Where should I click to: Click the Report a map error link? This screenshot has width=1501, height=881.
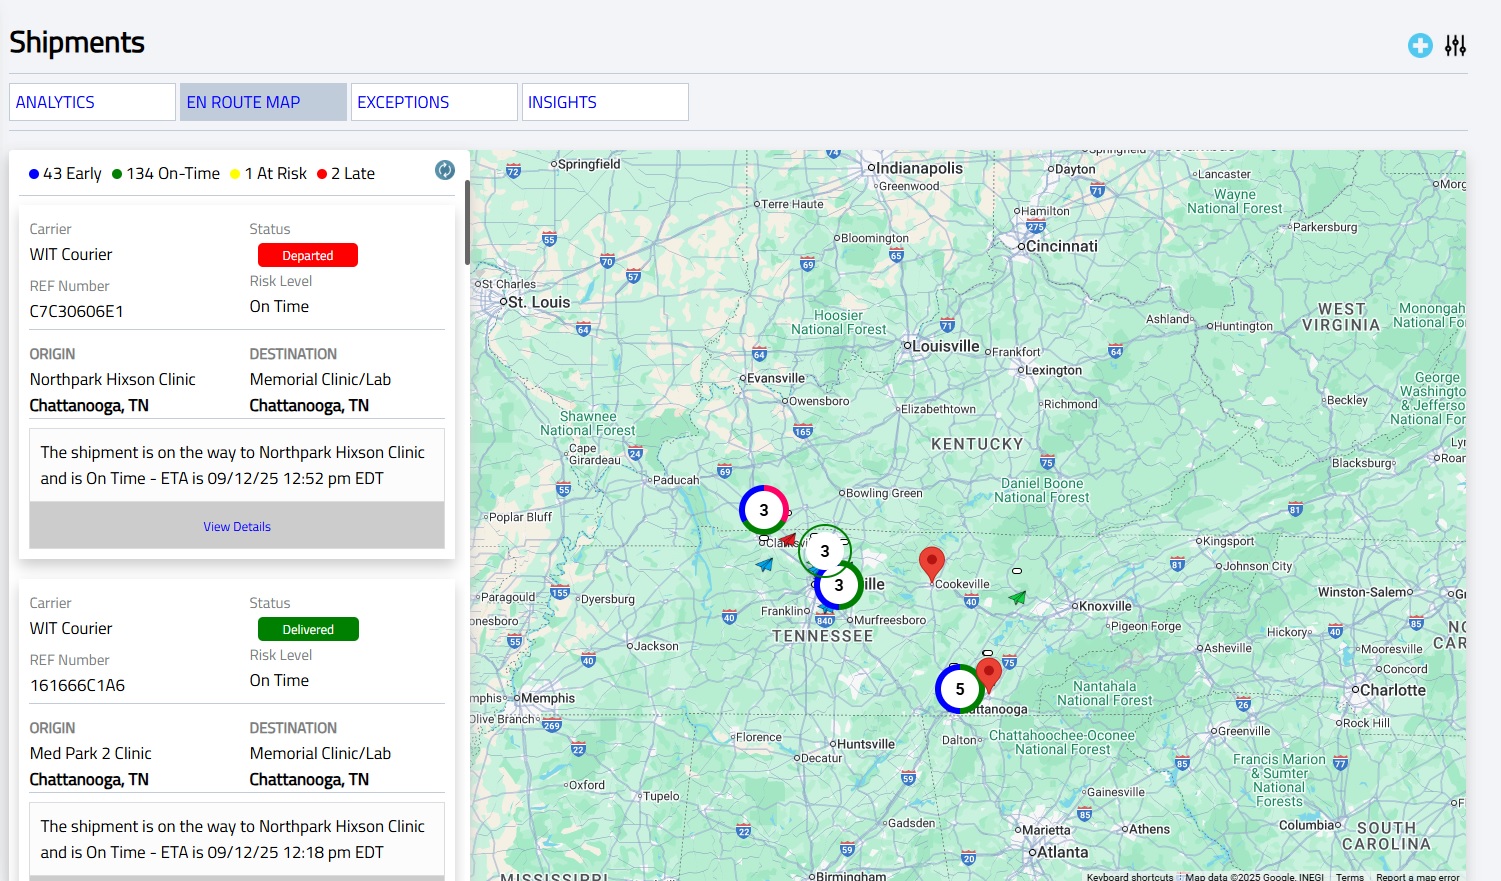(x=1417, y=876)
